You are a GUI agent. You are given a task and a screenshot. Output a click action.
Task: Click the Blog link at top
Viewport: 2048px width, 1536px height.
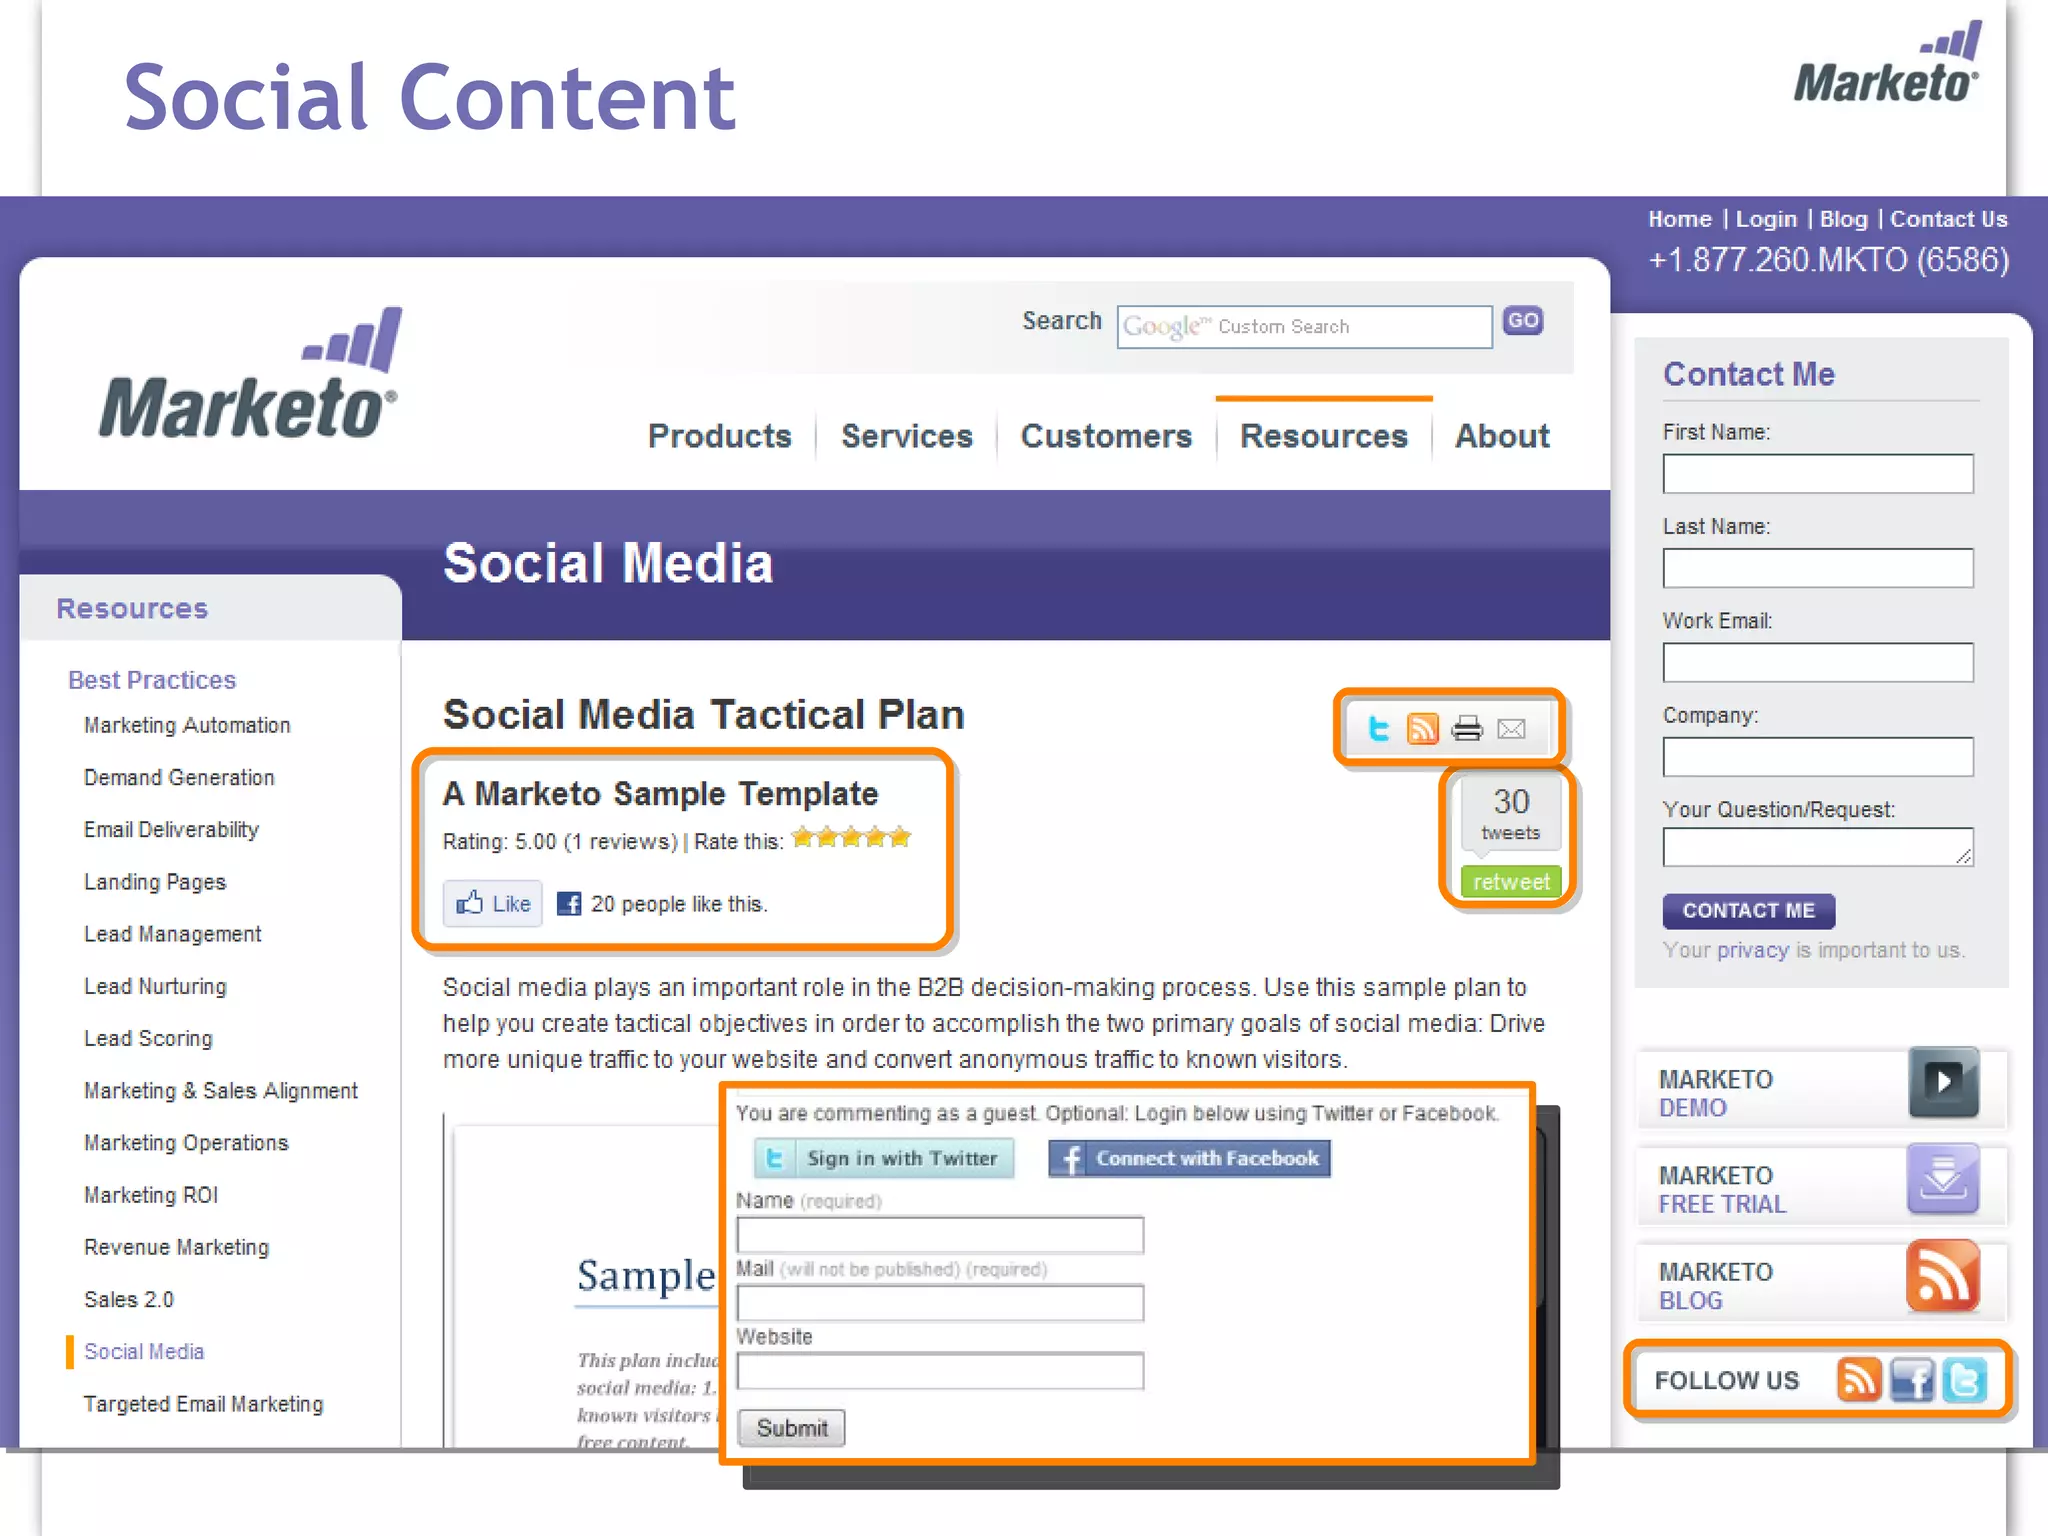click(x=1843, y=219)
